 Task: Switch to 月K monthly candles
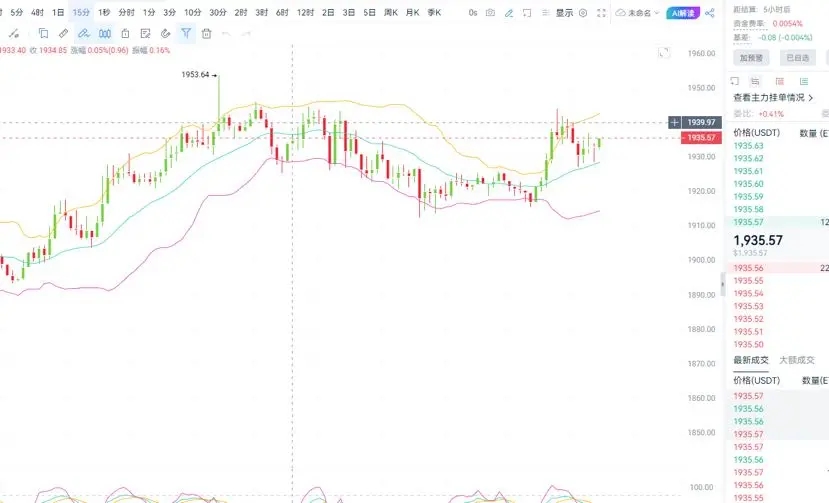412,12
